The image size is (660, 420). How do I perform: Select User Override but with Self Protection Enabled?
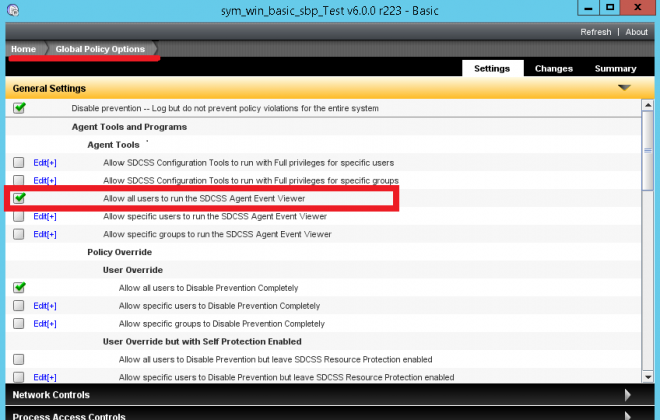(x=202, y=341)
